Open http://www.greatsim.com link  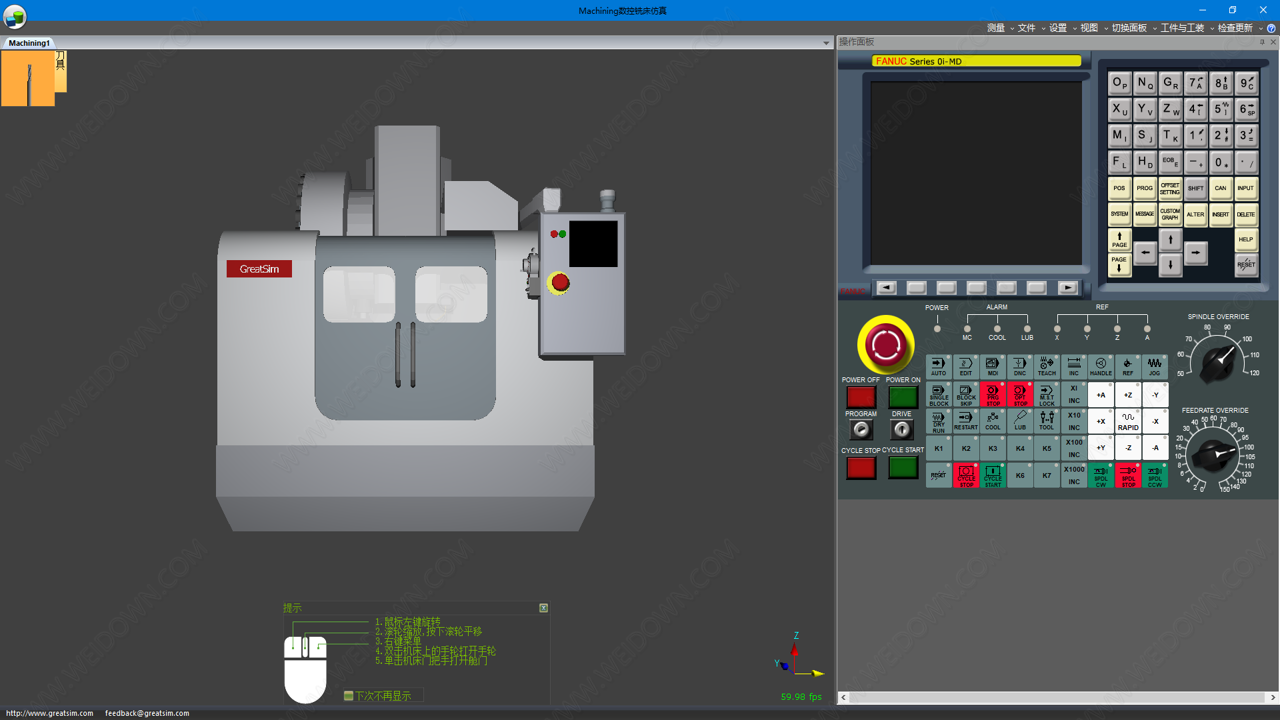pyautogui.click(x=49, y=713)
